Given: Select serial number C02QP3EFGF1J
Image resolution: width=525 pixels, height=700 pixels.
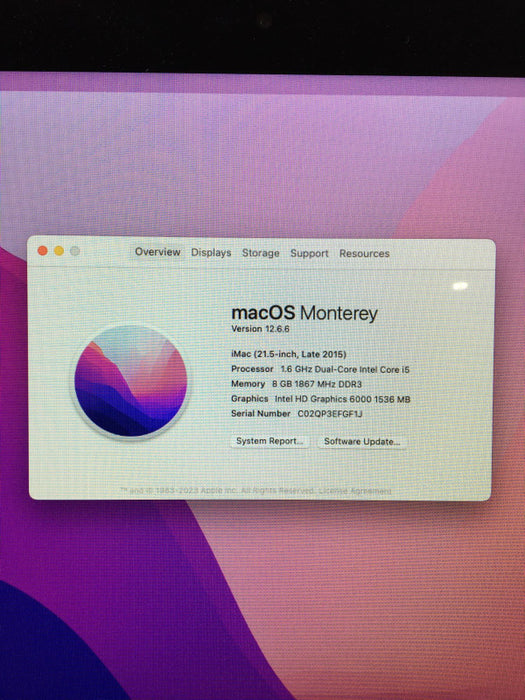Looking at the screenshot, I should (330, 414).
